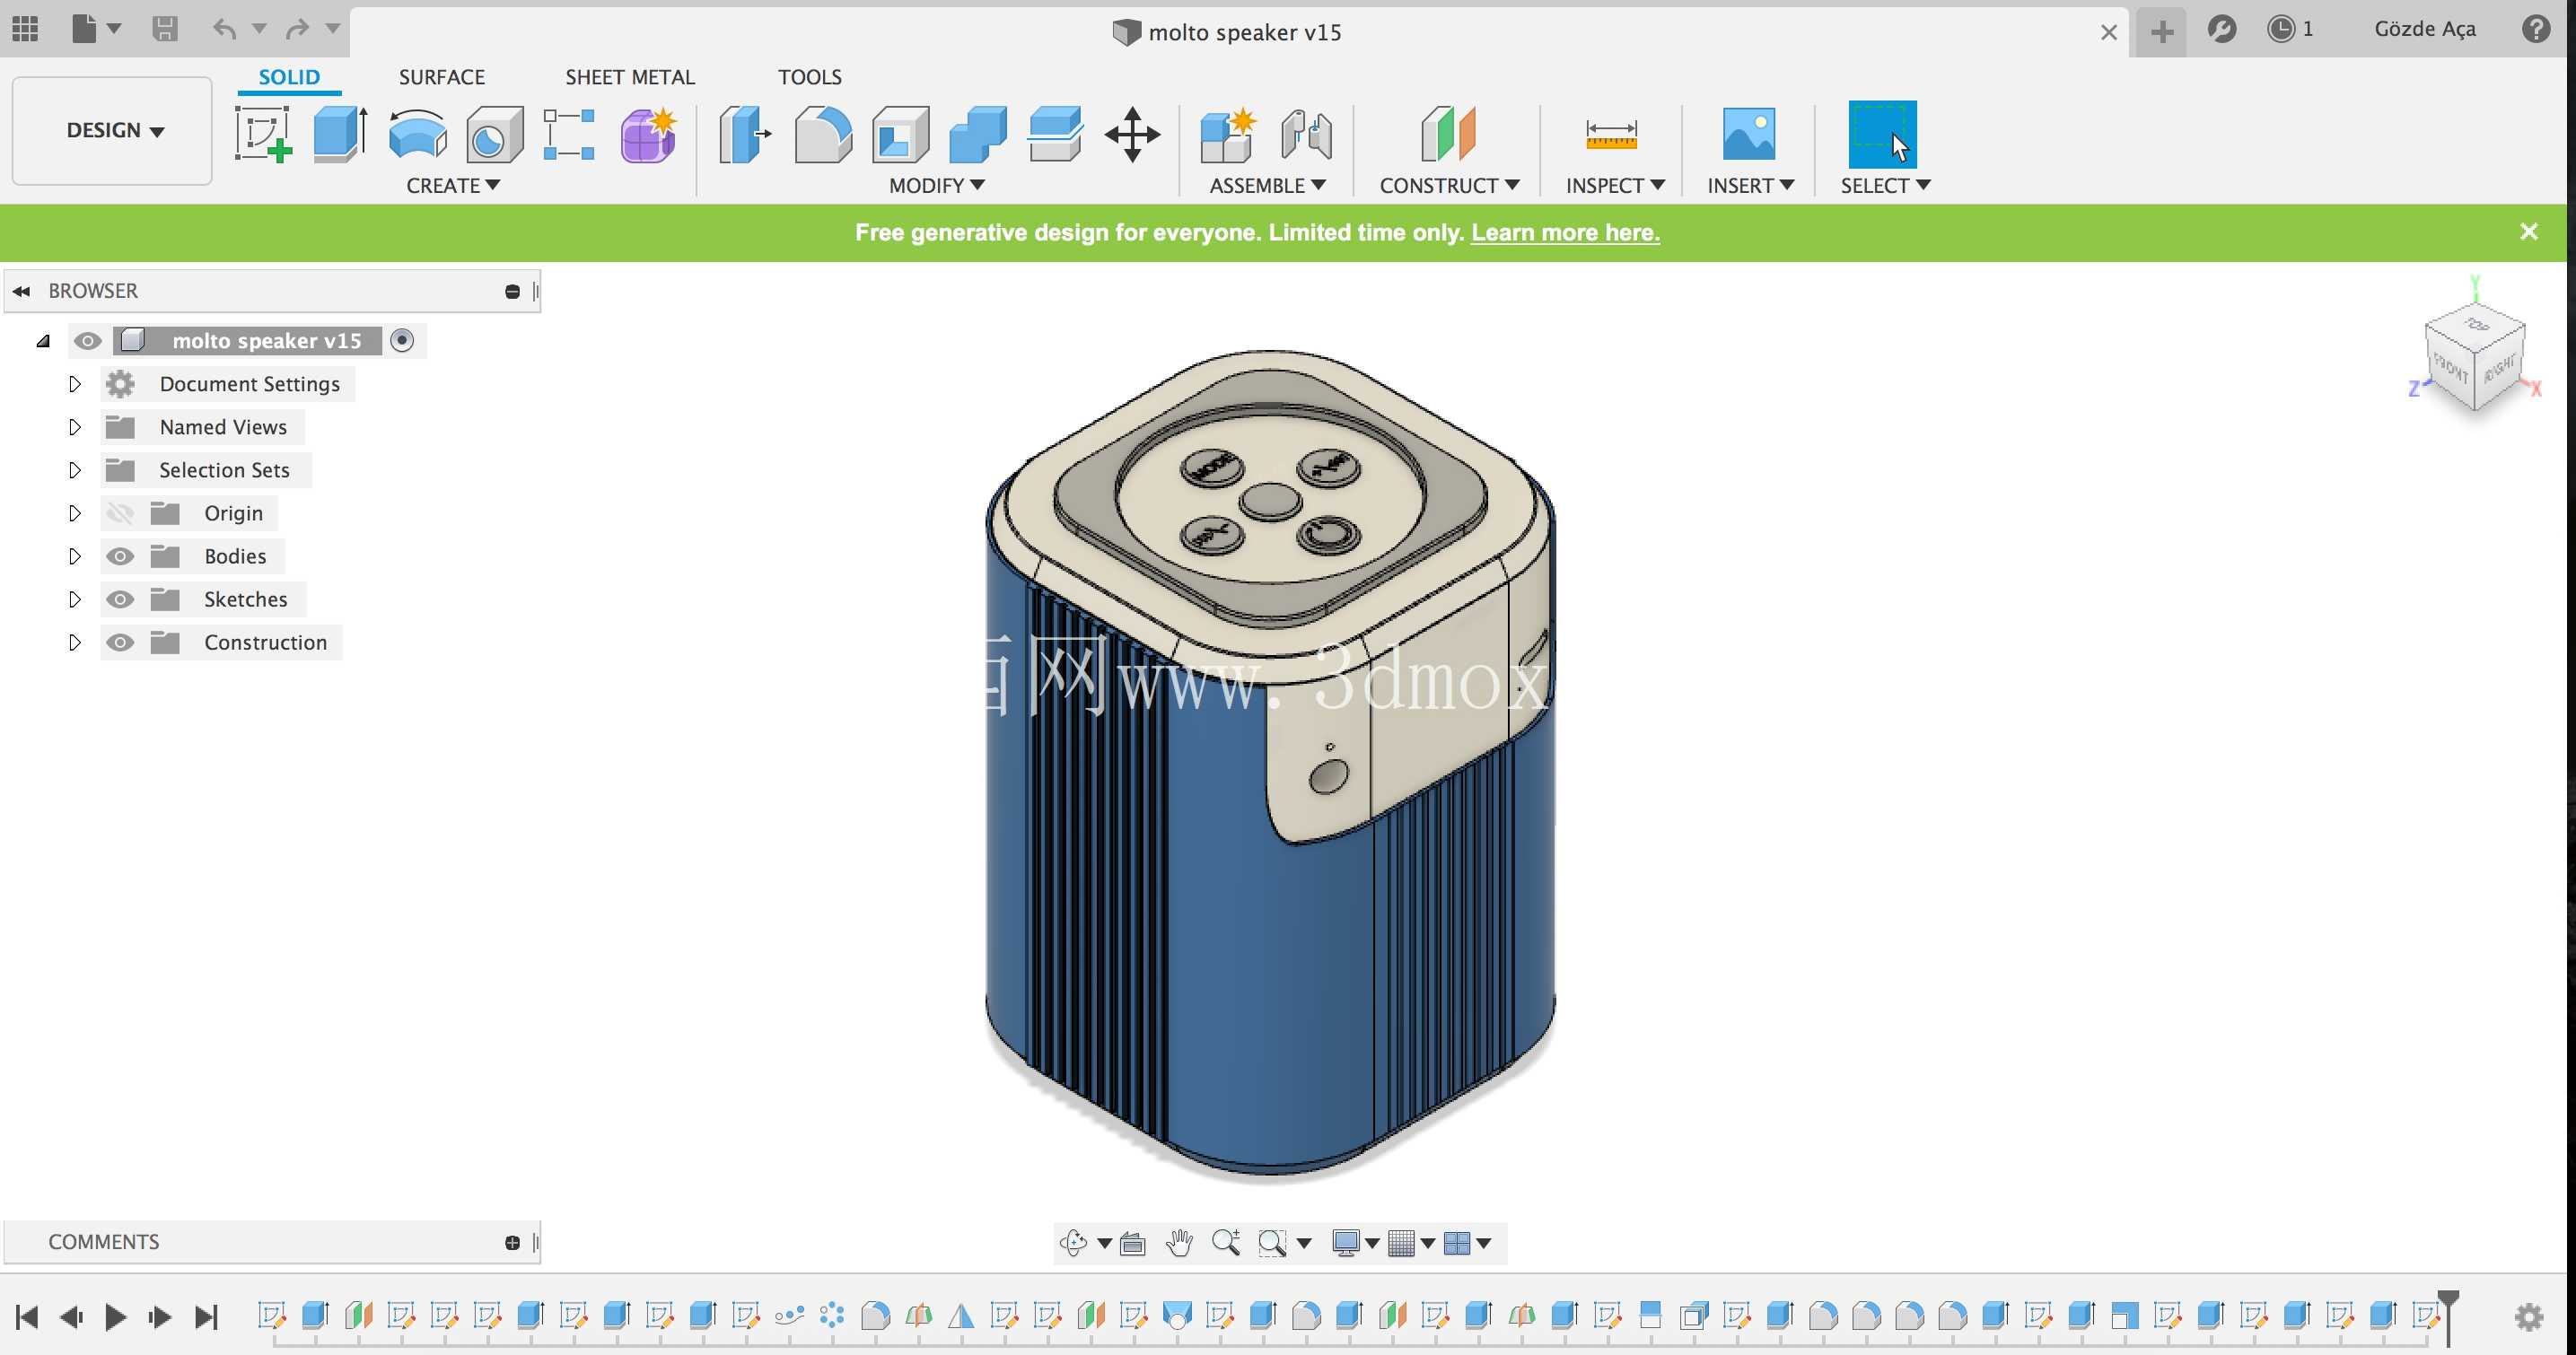Select the Offset Face tool
Viewport: 2576px width, 1355px height.
click(1055, 134)
